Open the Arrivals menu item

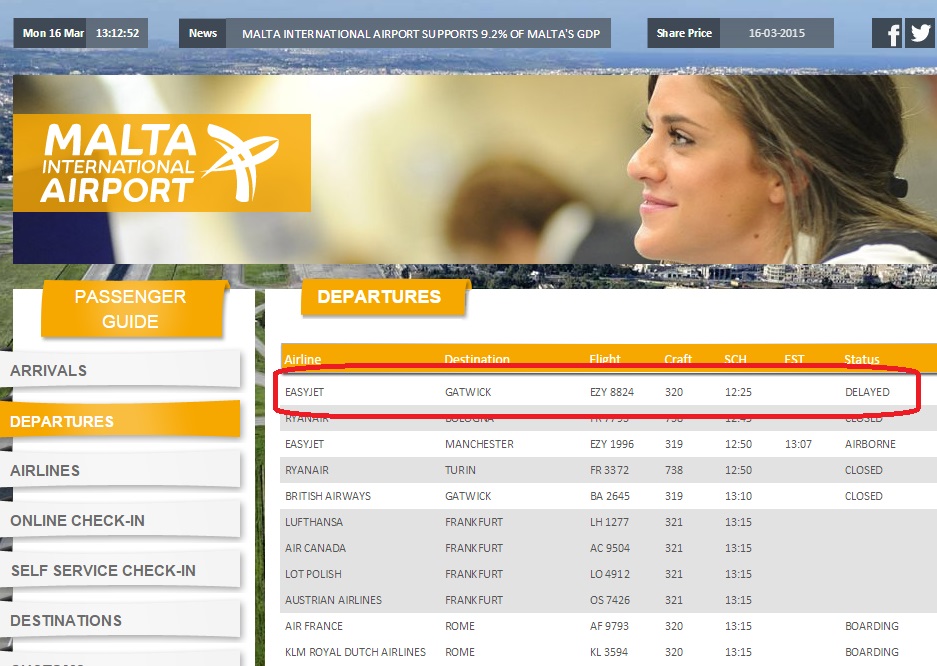121,370
